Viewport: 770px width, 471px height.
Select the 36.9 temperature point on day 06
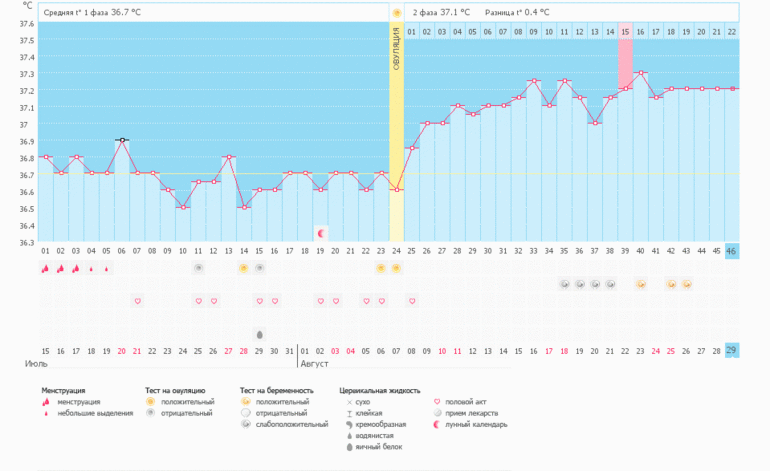coord(122,140)
